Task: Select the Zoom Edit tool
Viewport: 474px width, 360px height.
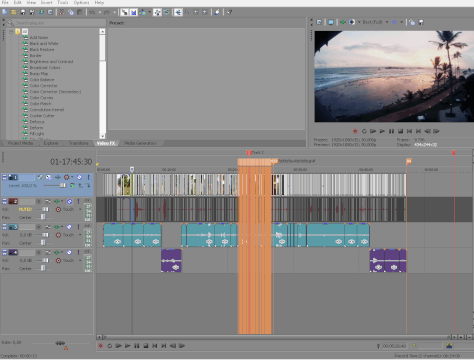Action: [x=205, y=12]
